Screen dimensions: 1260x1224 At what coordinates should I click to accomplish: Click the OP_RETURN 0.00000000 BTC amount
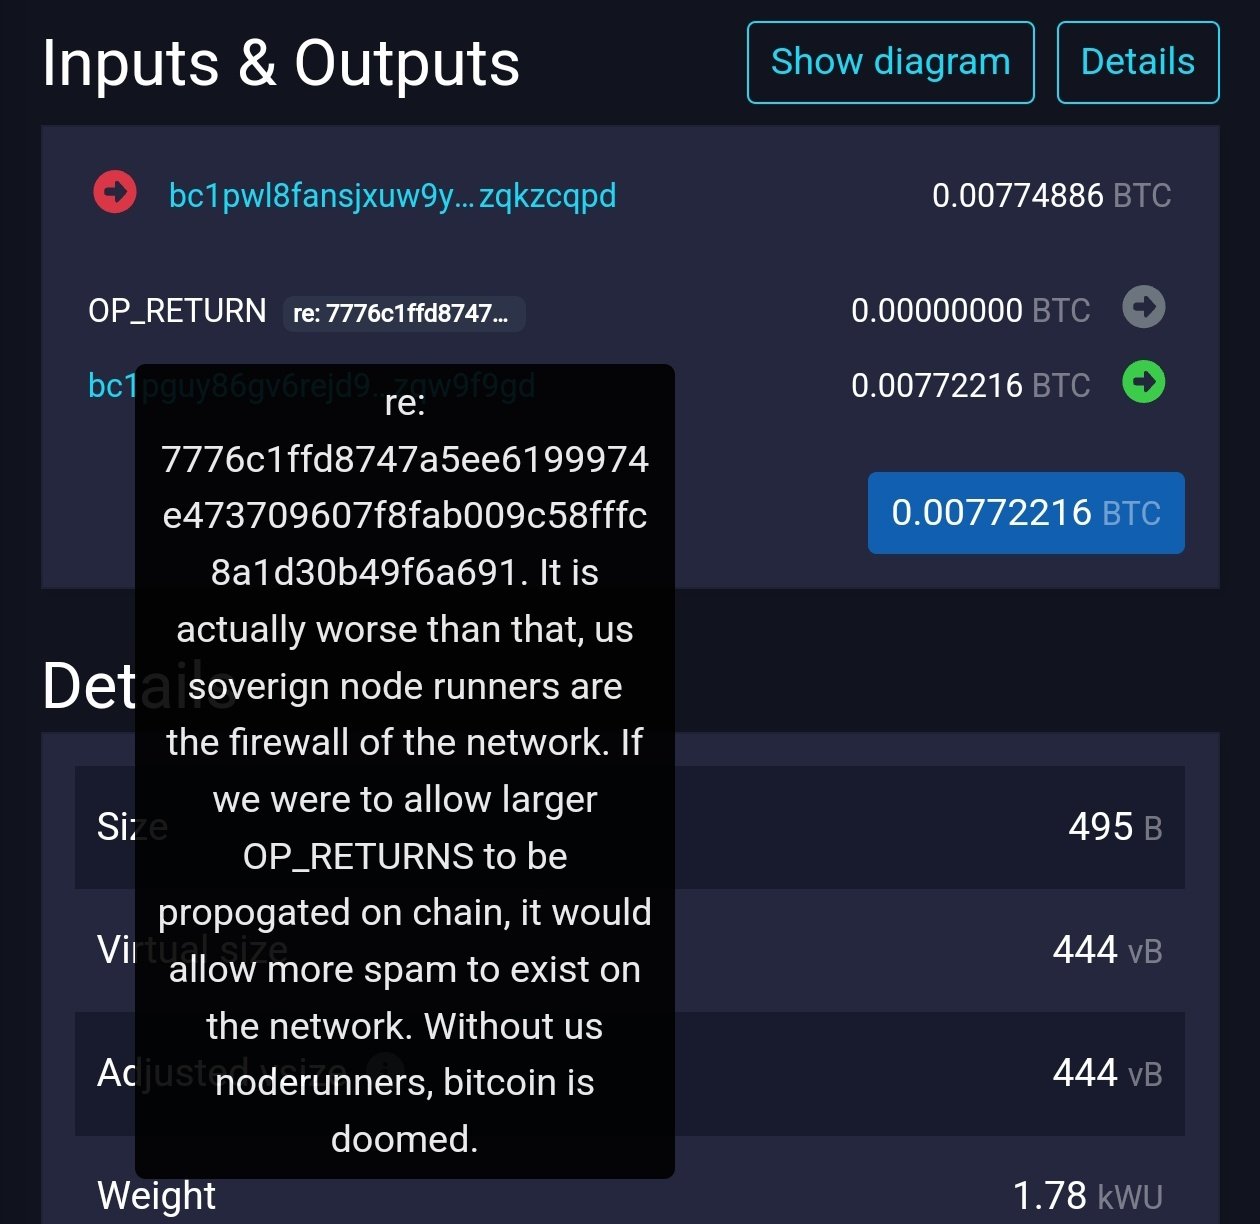970,311
